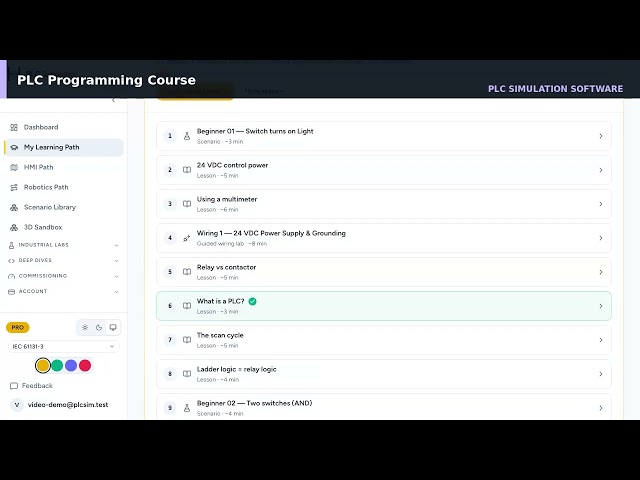This screenshot has width=640, height=480.
Task: Open the Using a multimeter lesson
Action: pos(384,204)
